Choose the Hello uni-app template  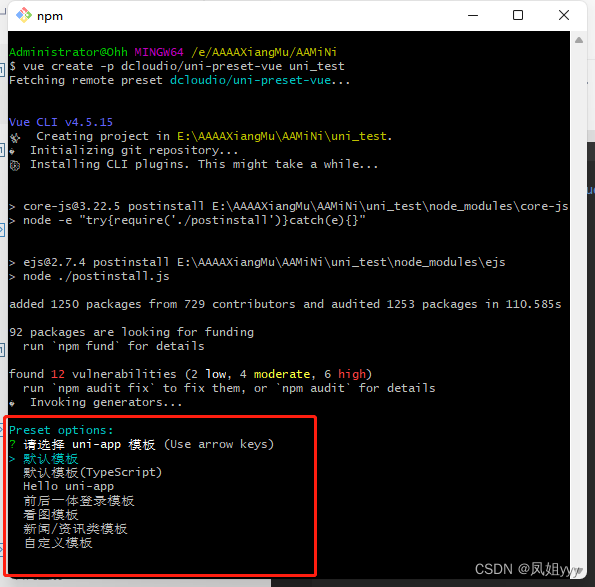coord(68,486)
